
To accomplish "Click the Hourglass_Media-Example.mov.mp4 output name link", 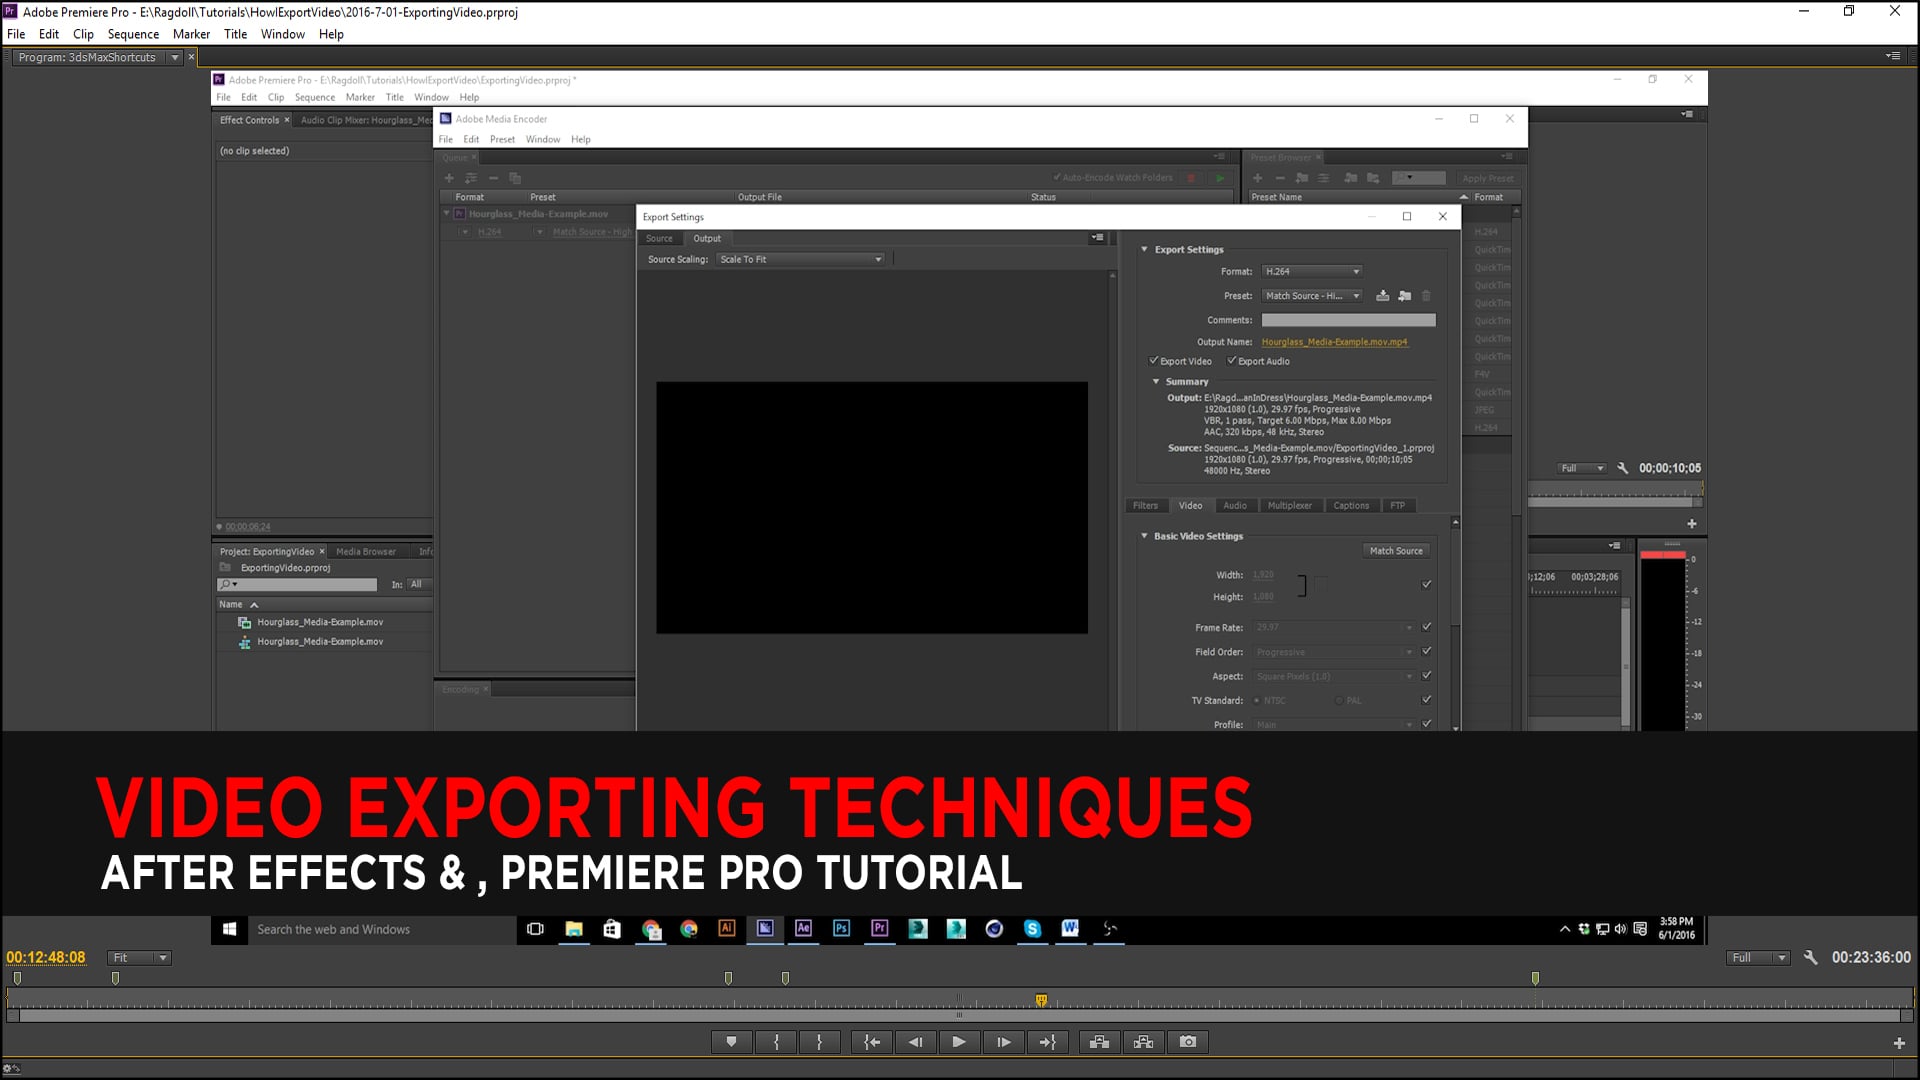I will (1335, 341).
